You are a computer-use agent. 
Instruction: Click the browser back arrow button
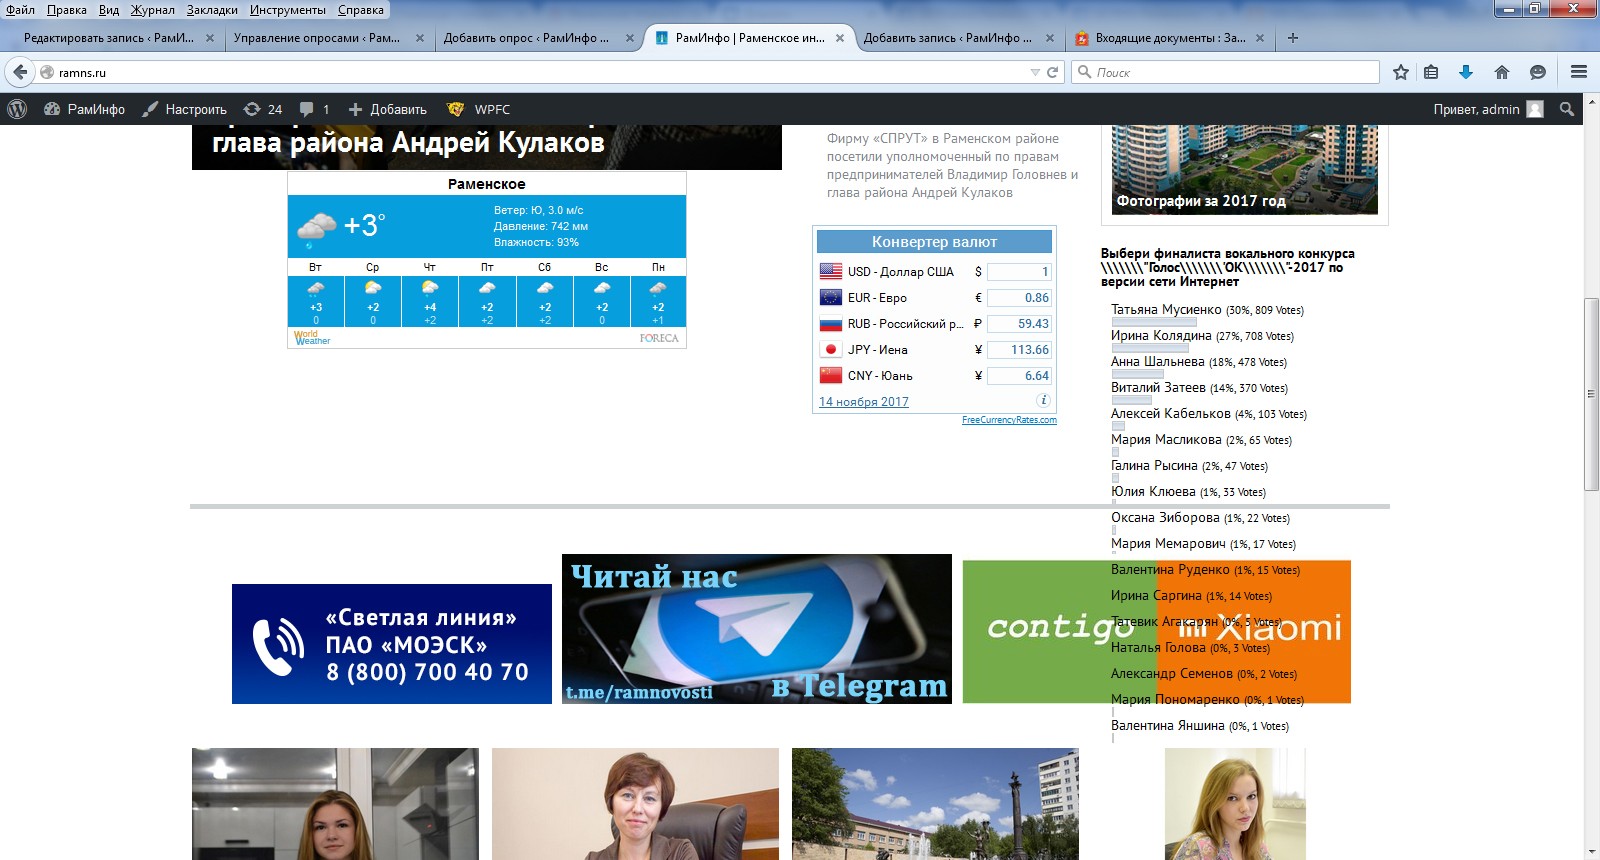click(20, 72)
